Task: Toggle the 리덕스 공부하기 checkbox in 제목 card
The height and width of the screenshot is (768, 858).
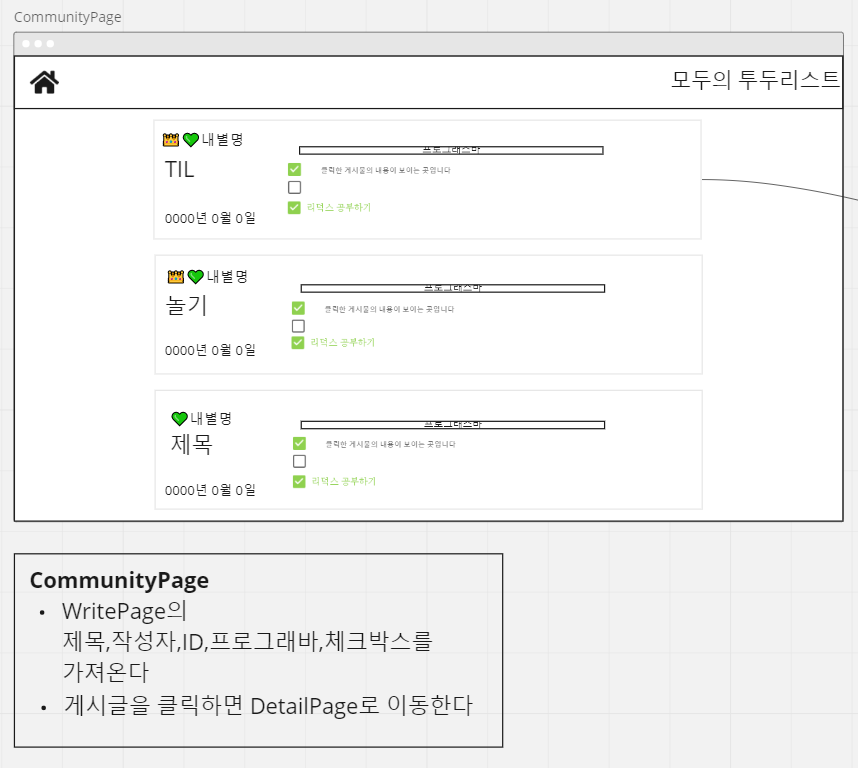Action: [299, 481]
